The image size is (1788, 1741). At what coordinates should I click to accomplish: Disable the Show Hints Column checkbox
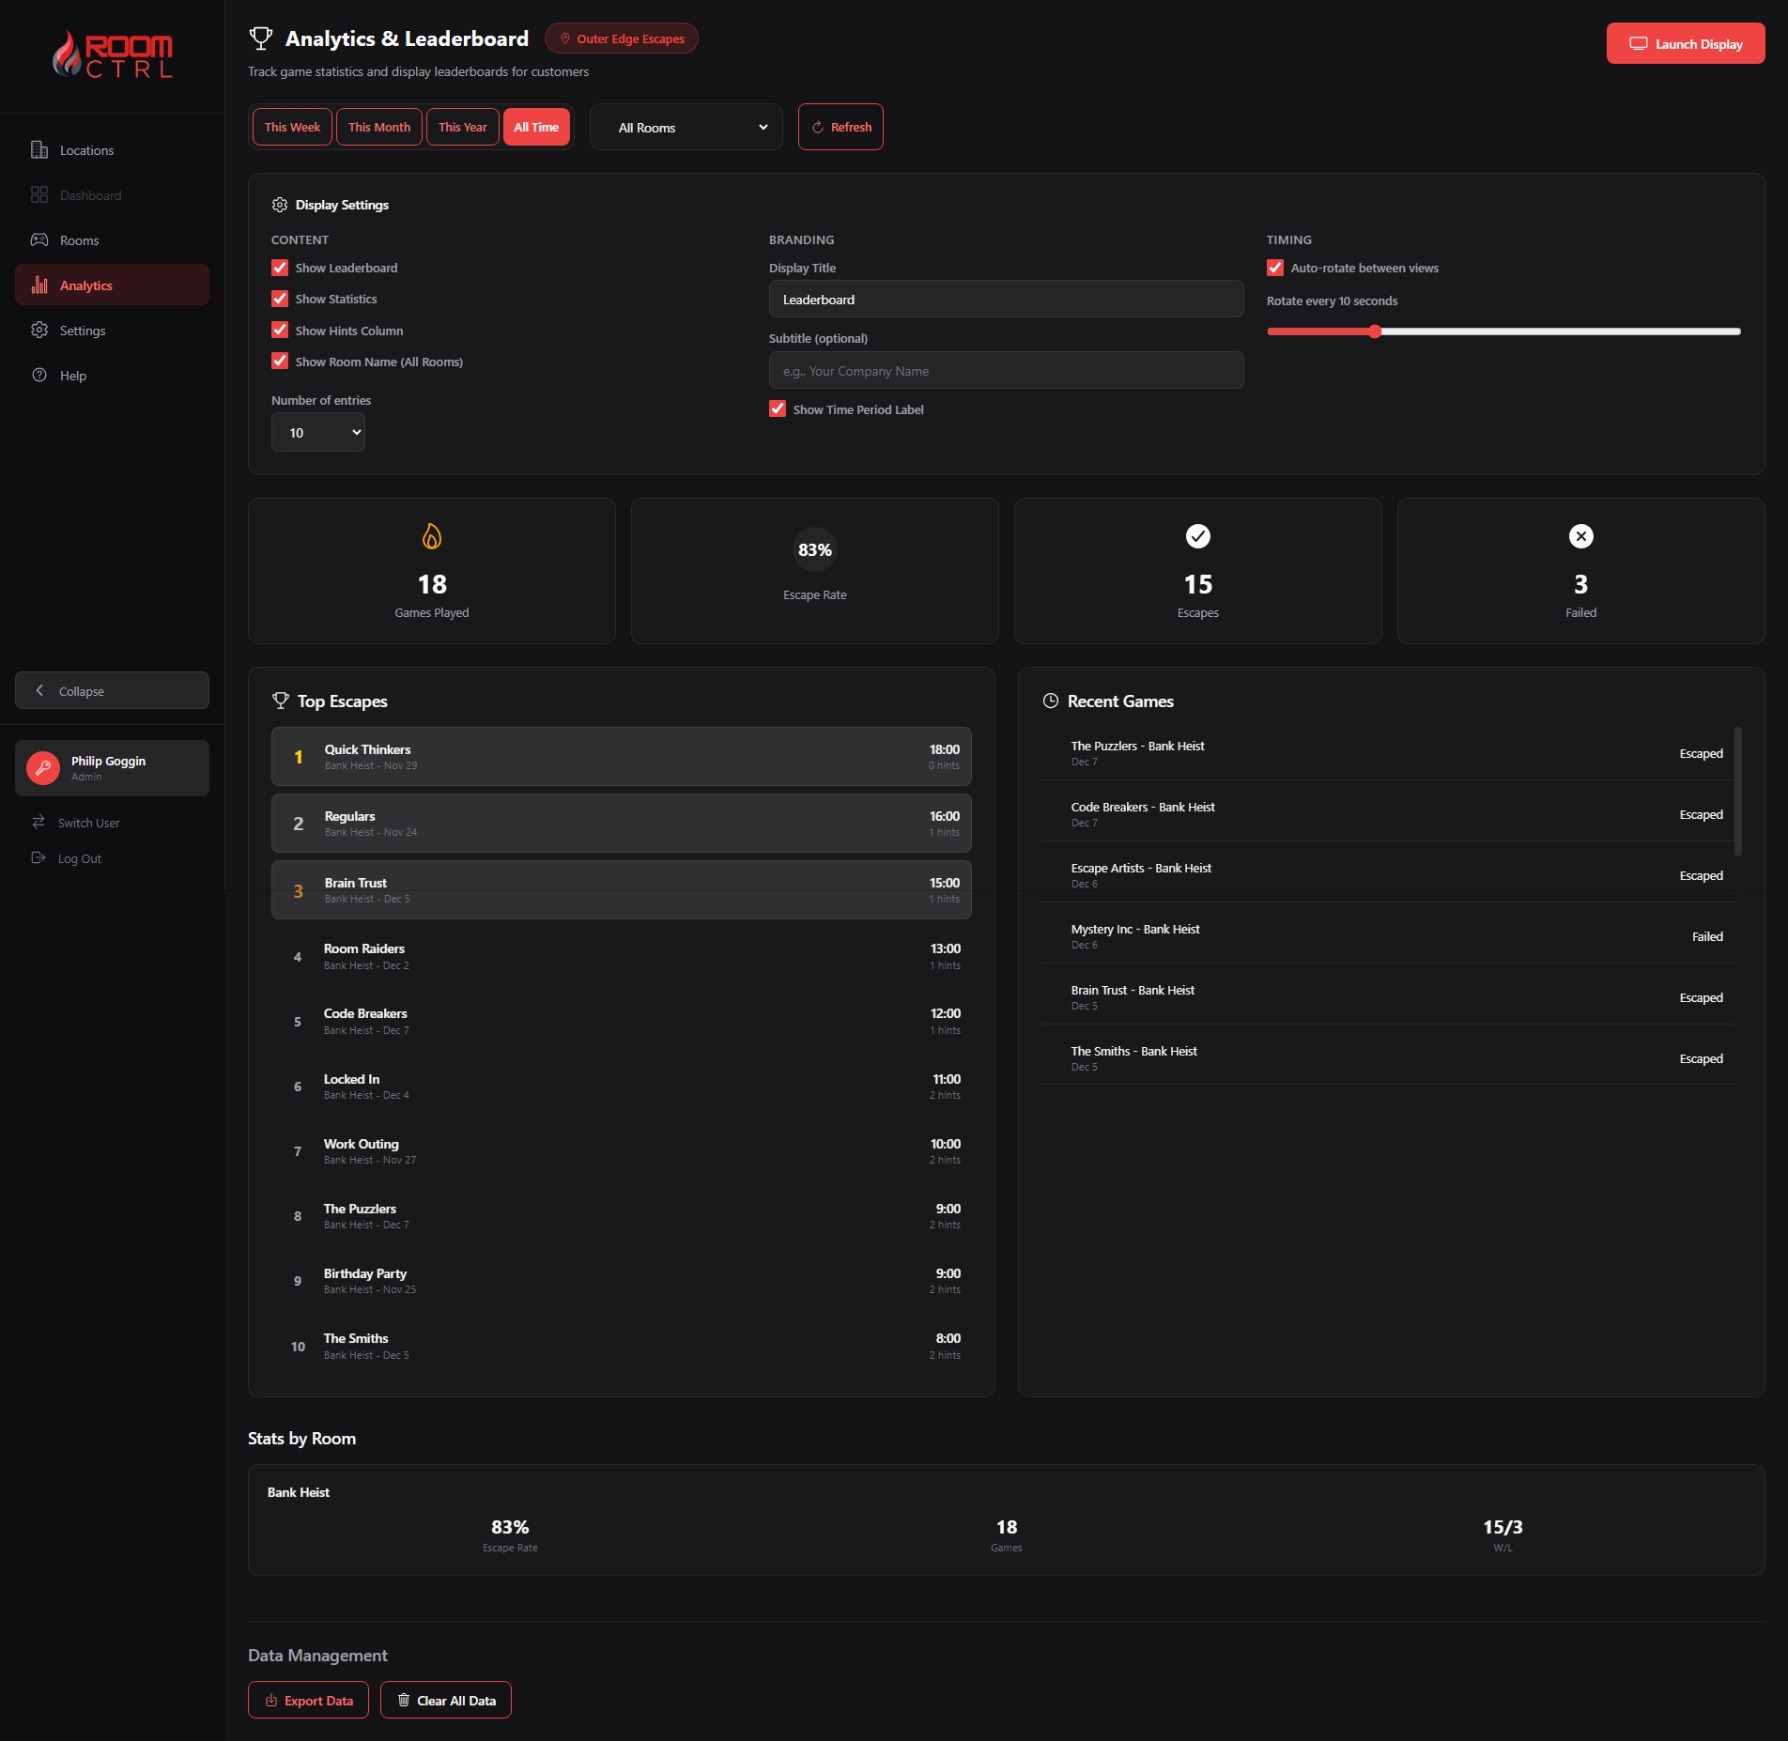pos(279,330)
